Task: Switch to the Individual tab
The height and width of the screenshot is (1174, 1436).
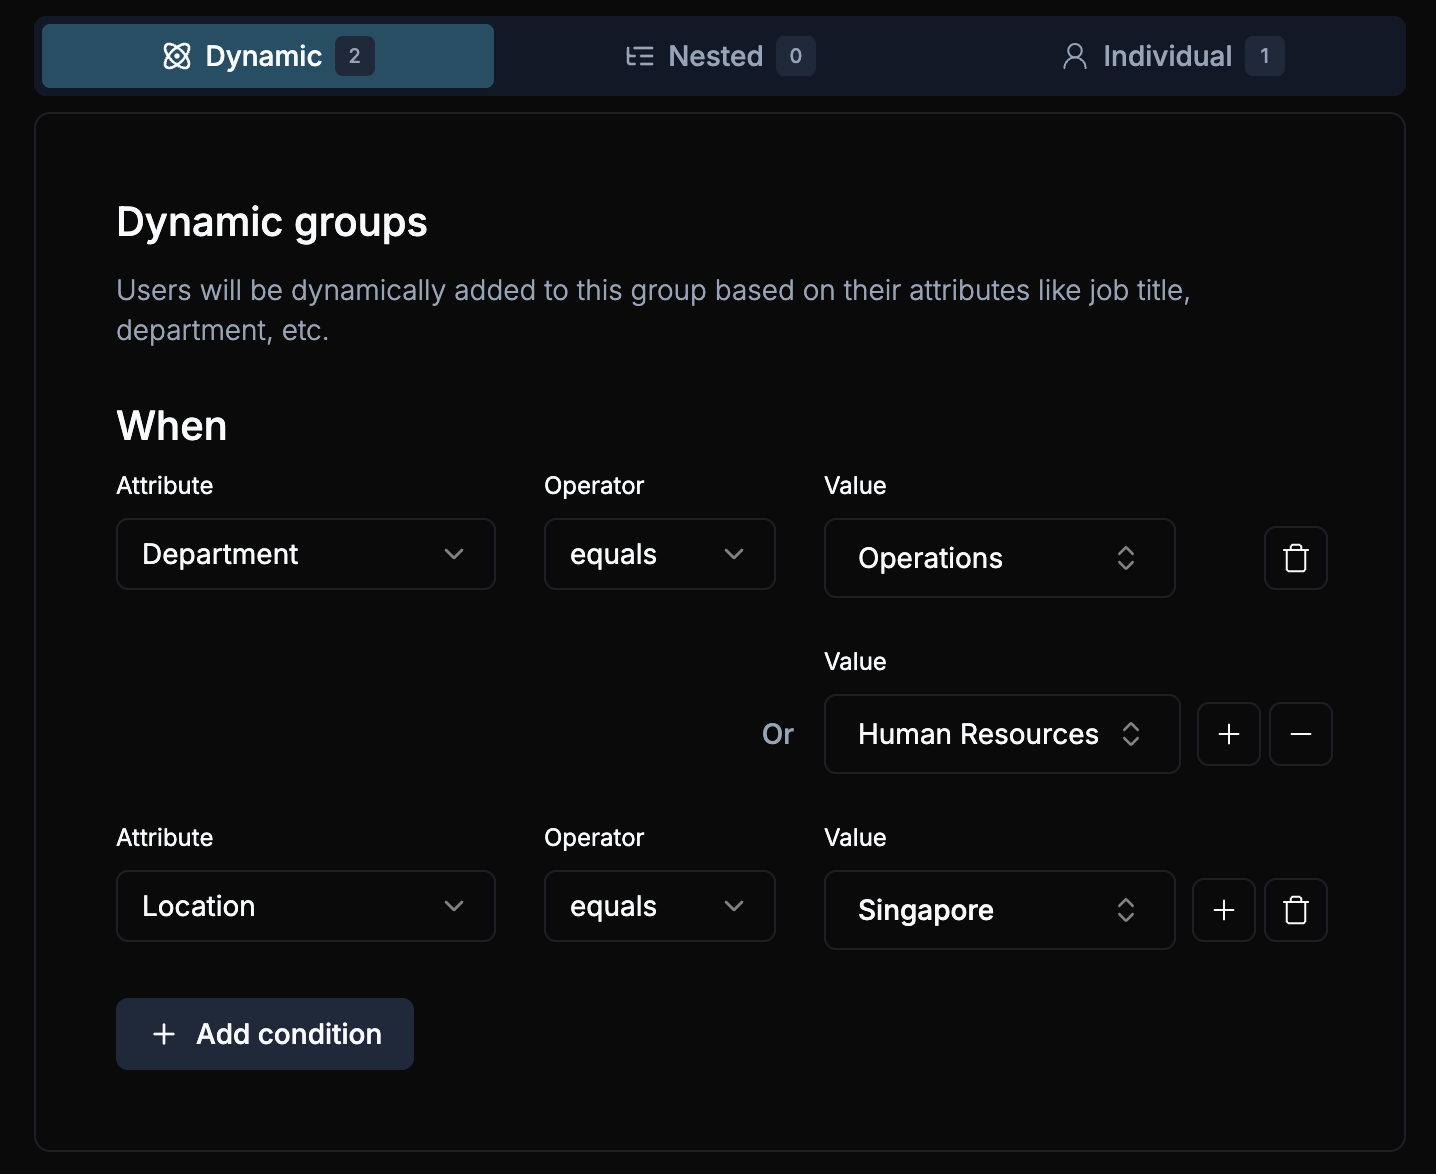Action: (1166, 56)
